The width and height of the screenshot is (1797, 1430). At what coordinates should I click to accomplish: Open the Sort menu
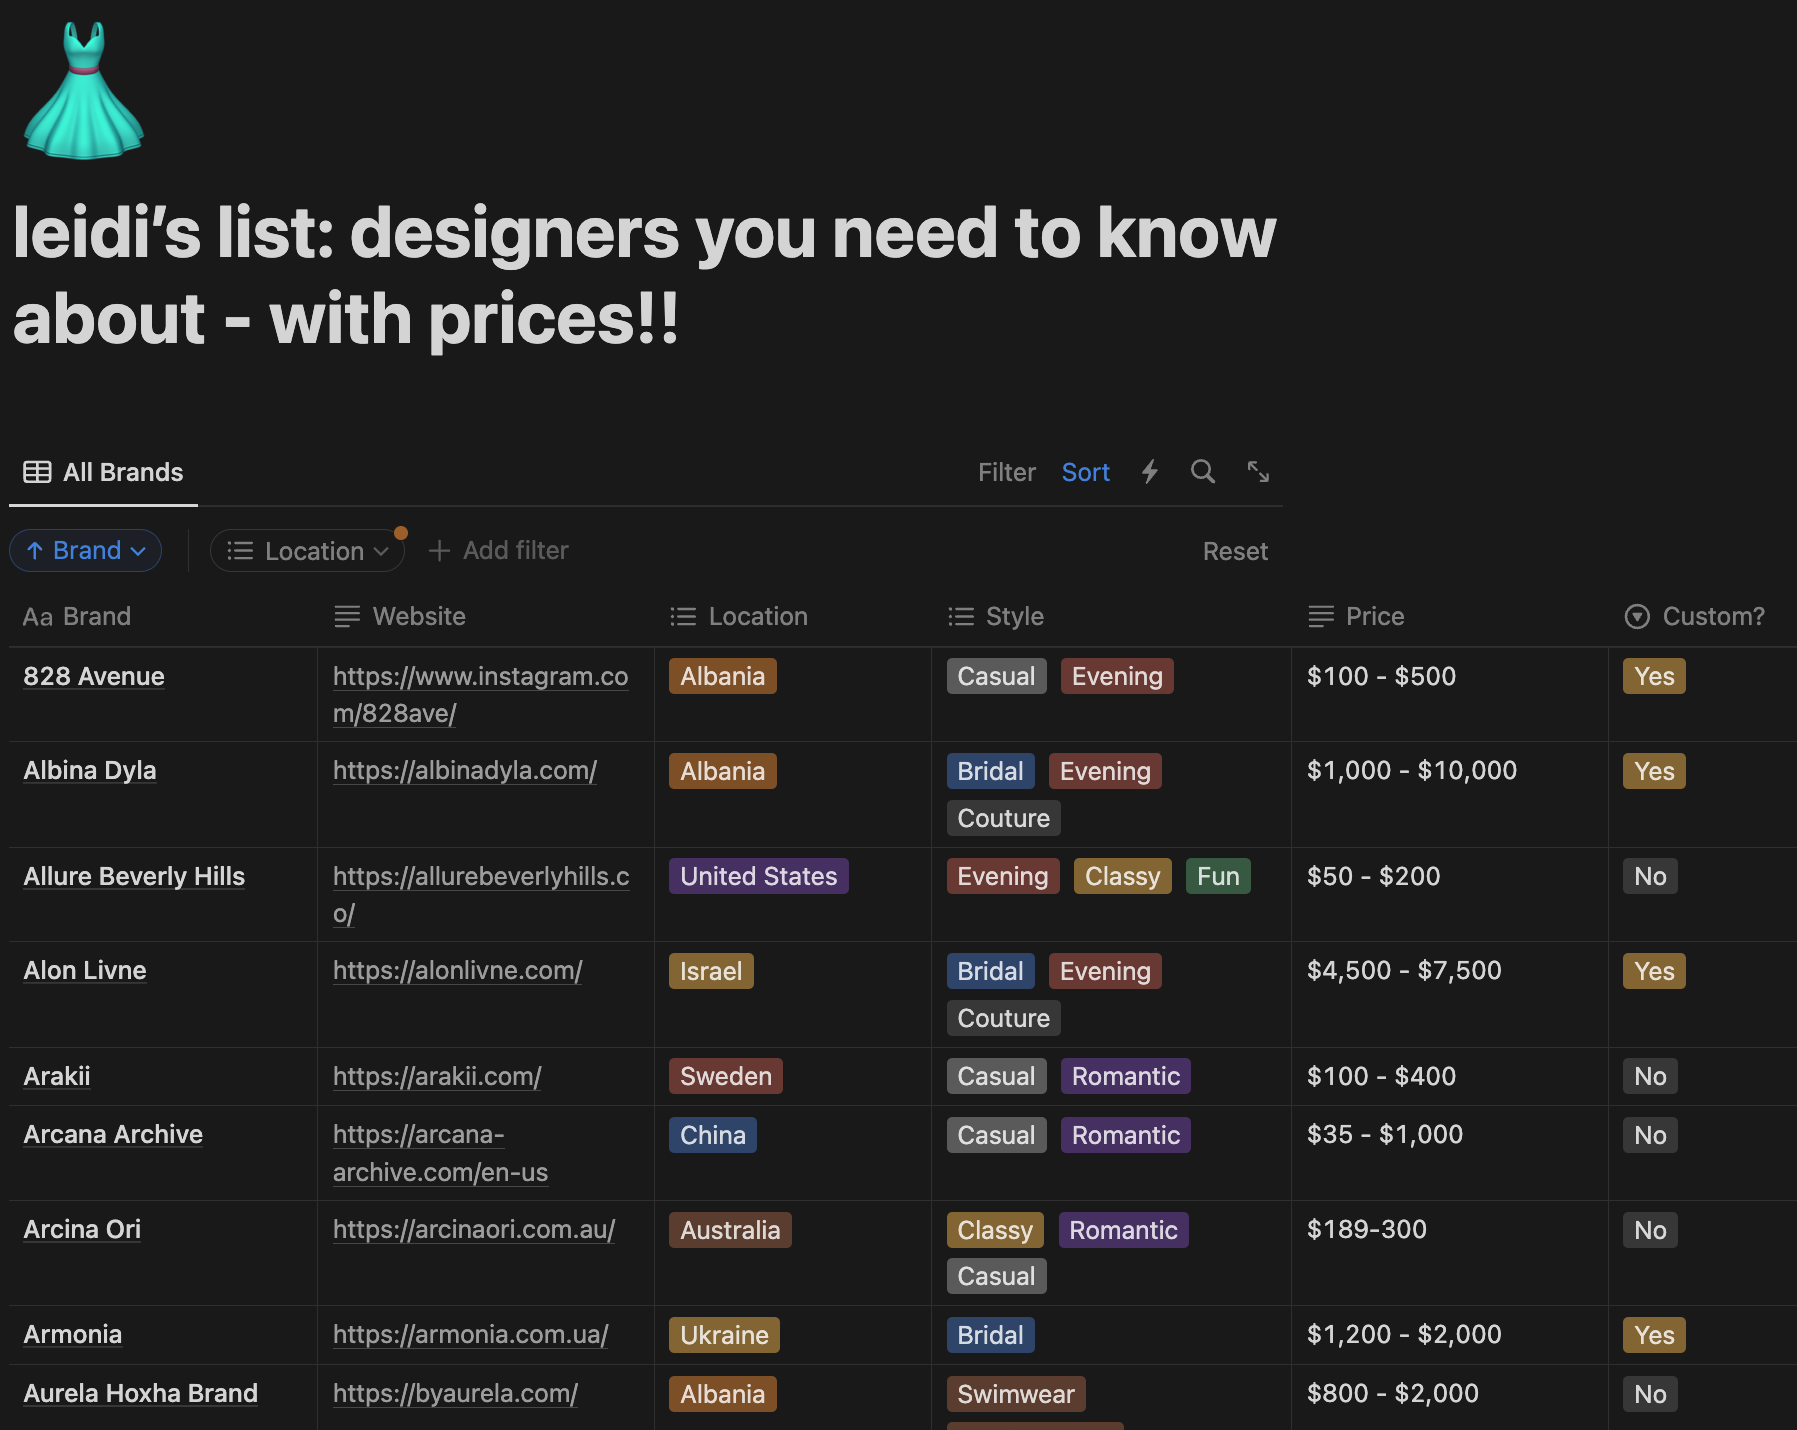[1085, 471]
